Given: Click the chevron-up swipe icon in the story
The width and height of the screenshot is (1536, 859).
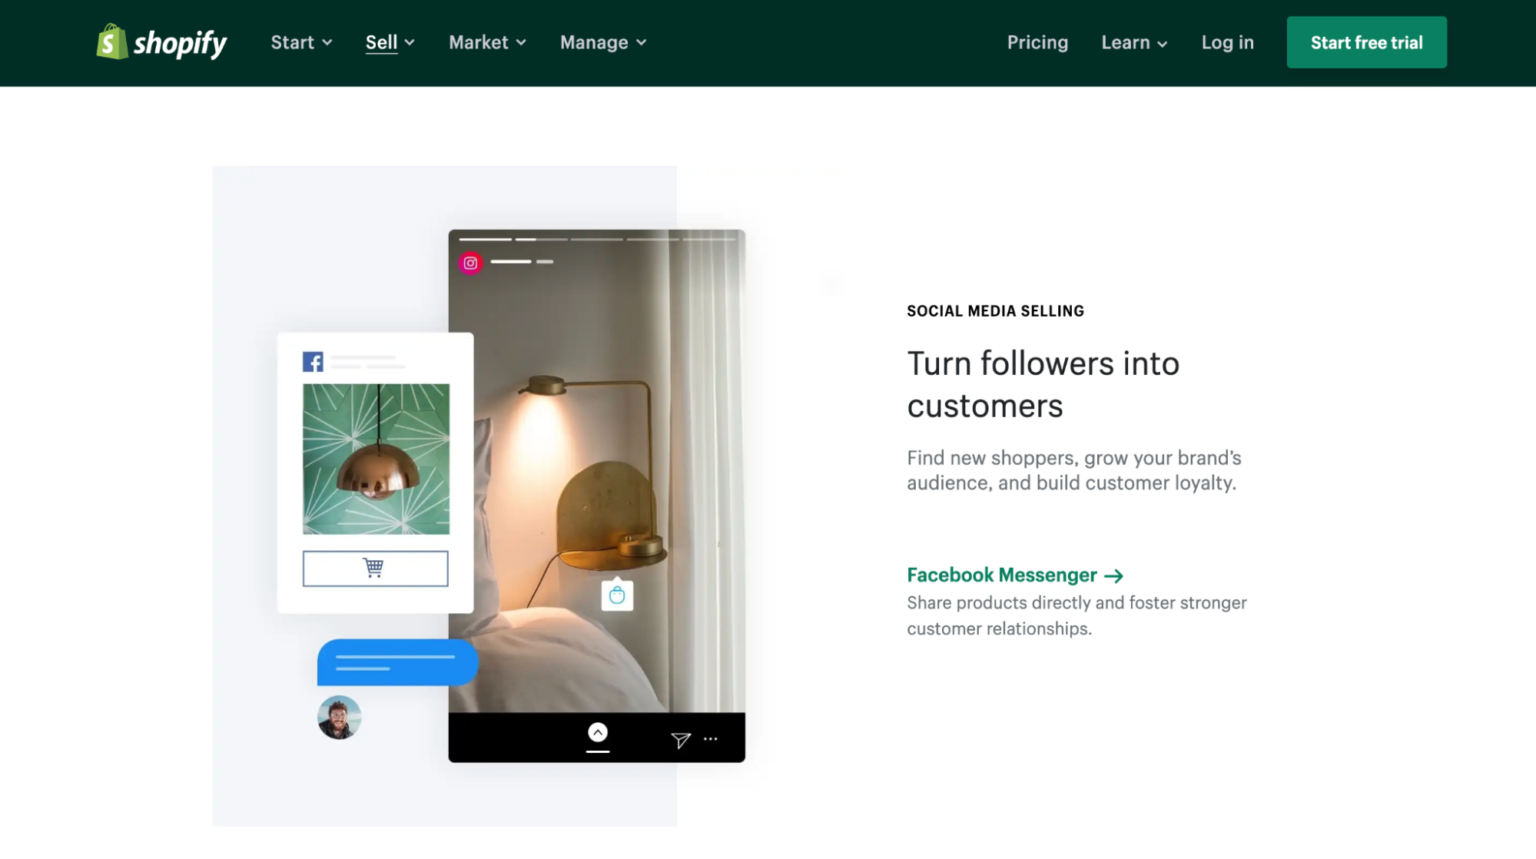Looking at the screenshot, I should coord(597,731).
